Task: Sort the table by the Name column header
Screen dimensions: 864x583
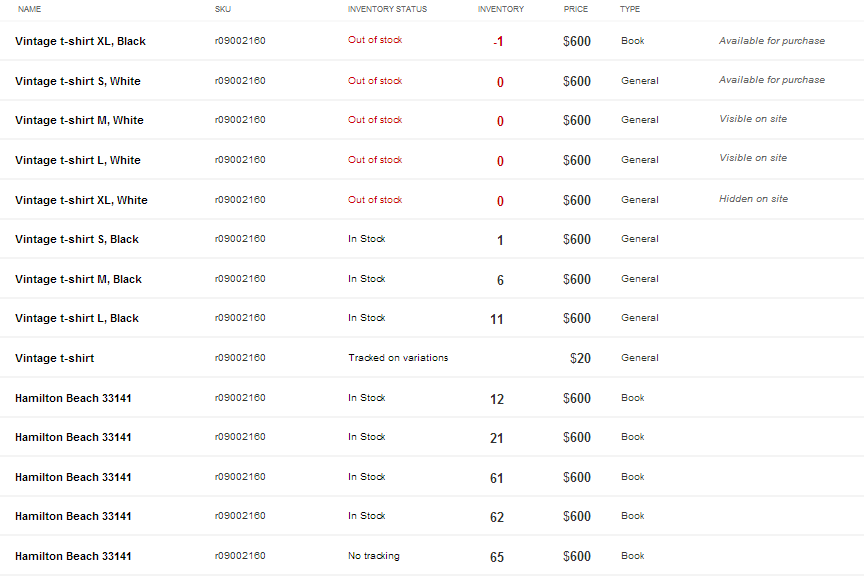Action: [x=30, y=9]
